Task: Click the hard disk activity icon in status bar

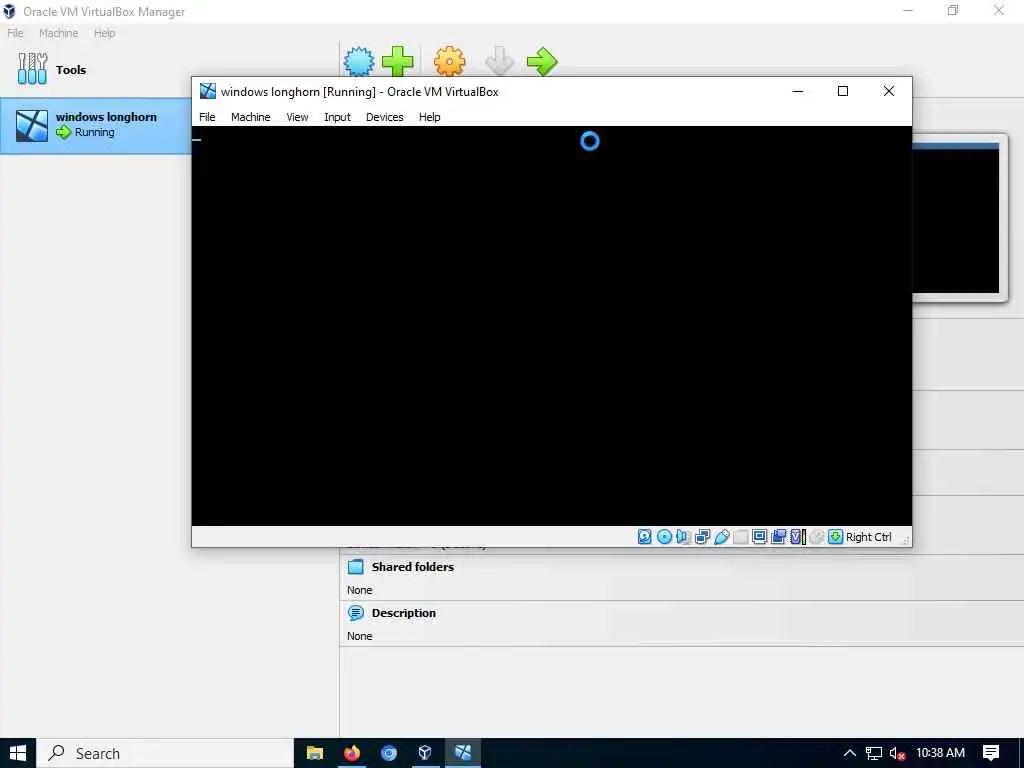Action: click(x=645, y=537)
